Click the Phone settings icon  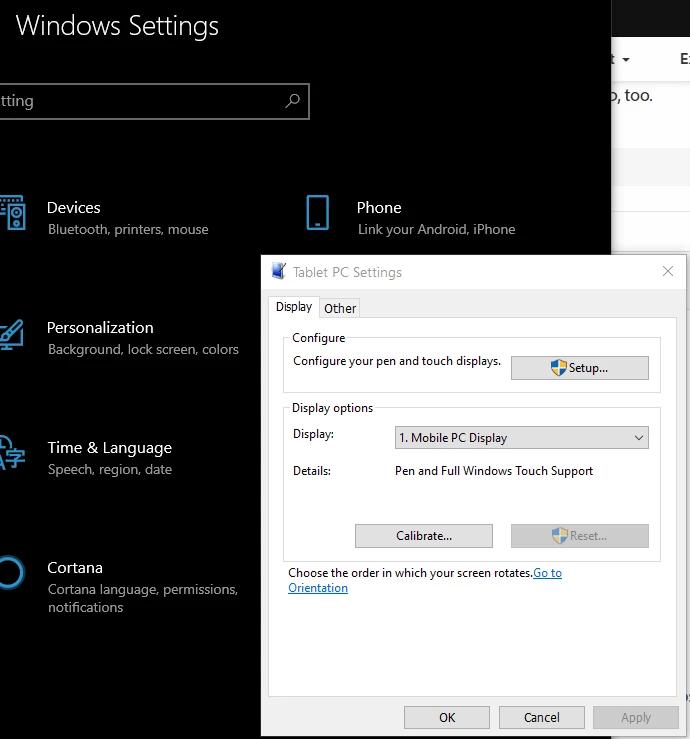click(318, 213)
